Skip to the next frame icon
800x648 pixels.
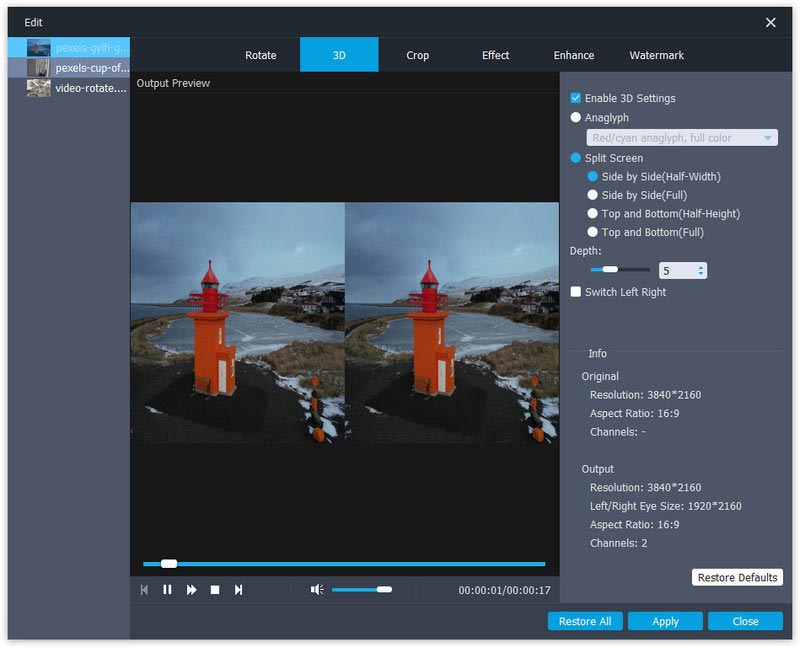point(238,590)
